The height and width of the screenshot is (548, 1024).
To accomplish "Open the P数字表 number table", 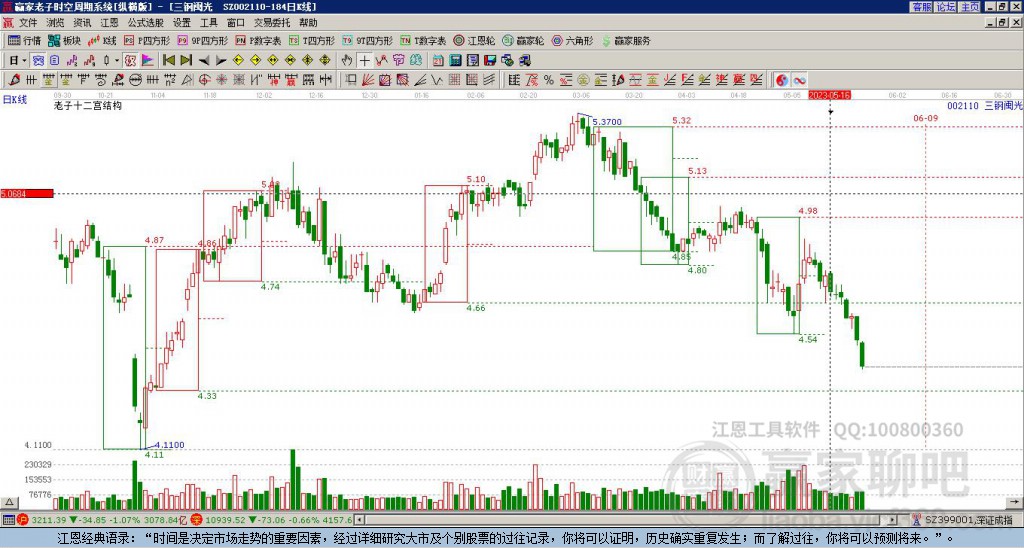I will pos(258,40).
